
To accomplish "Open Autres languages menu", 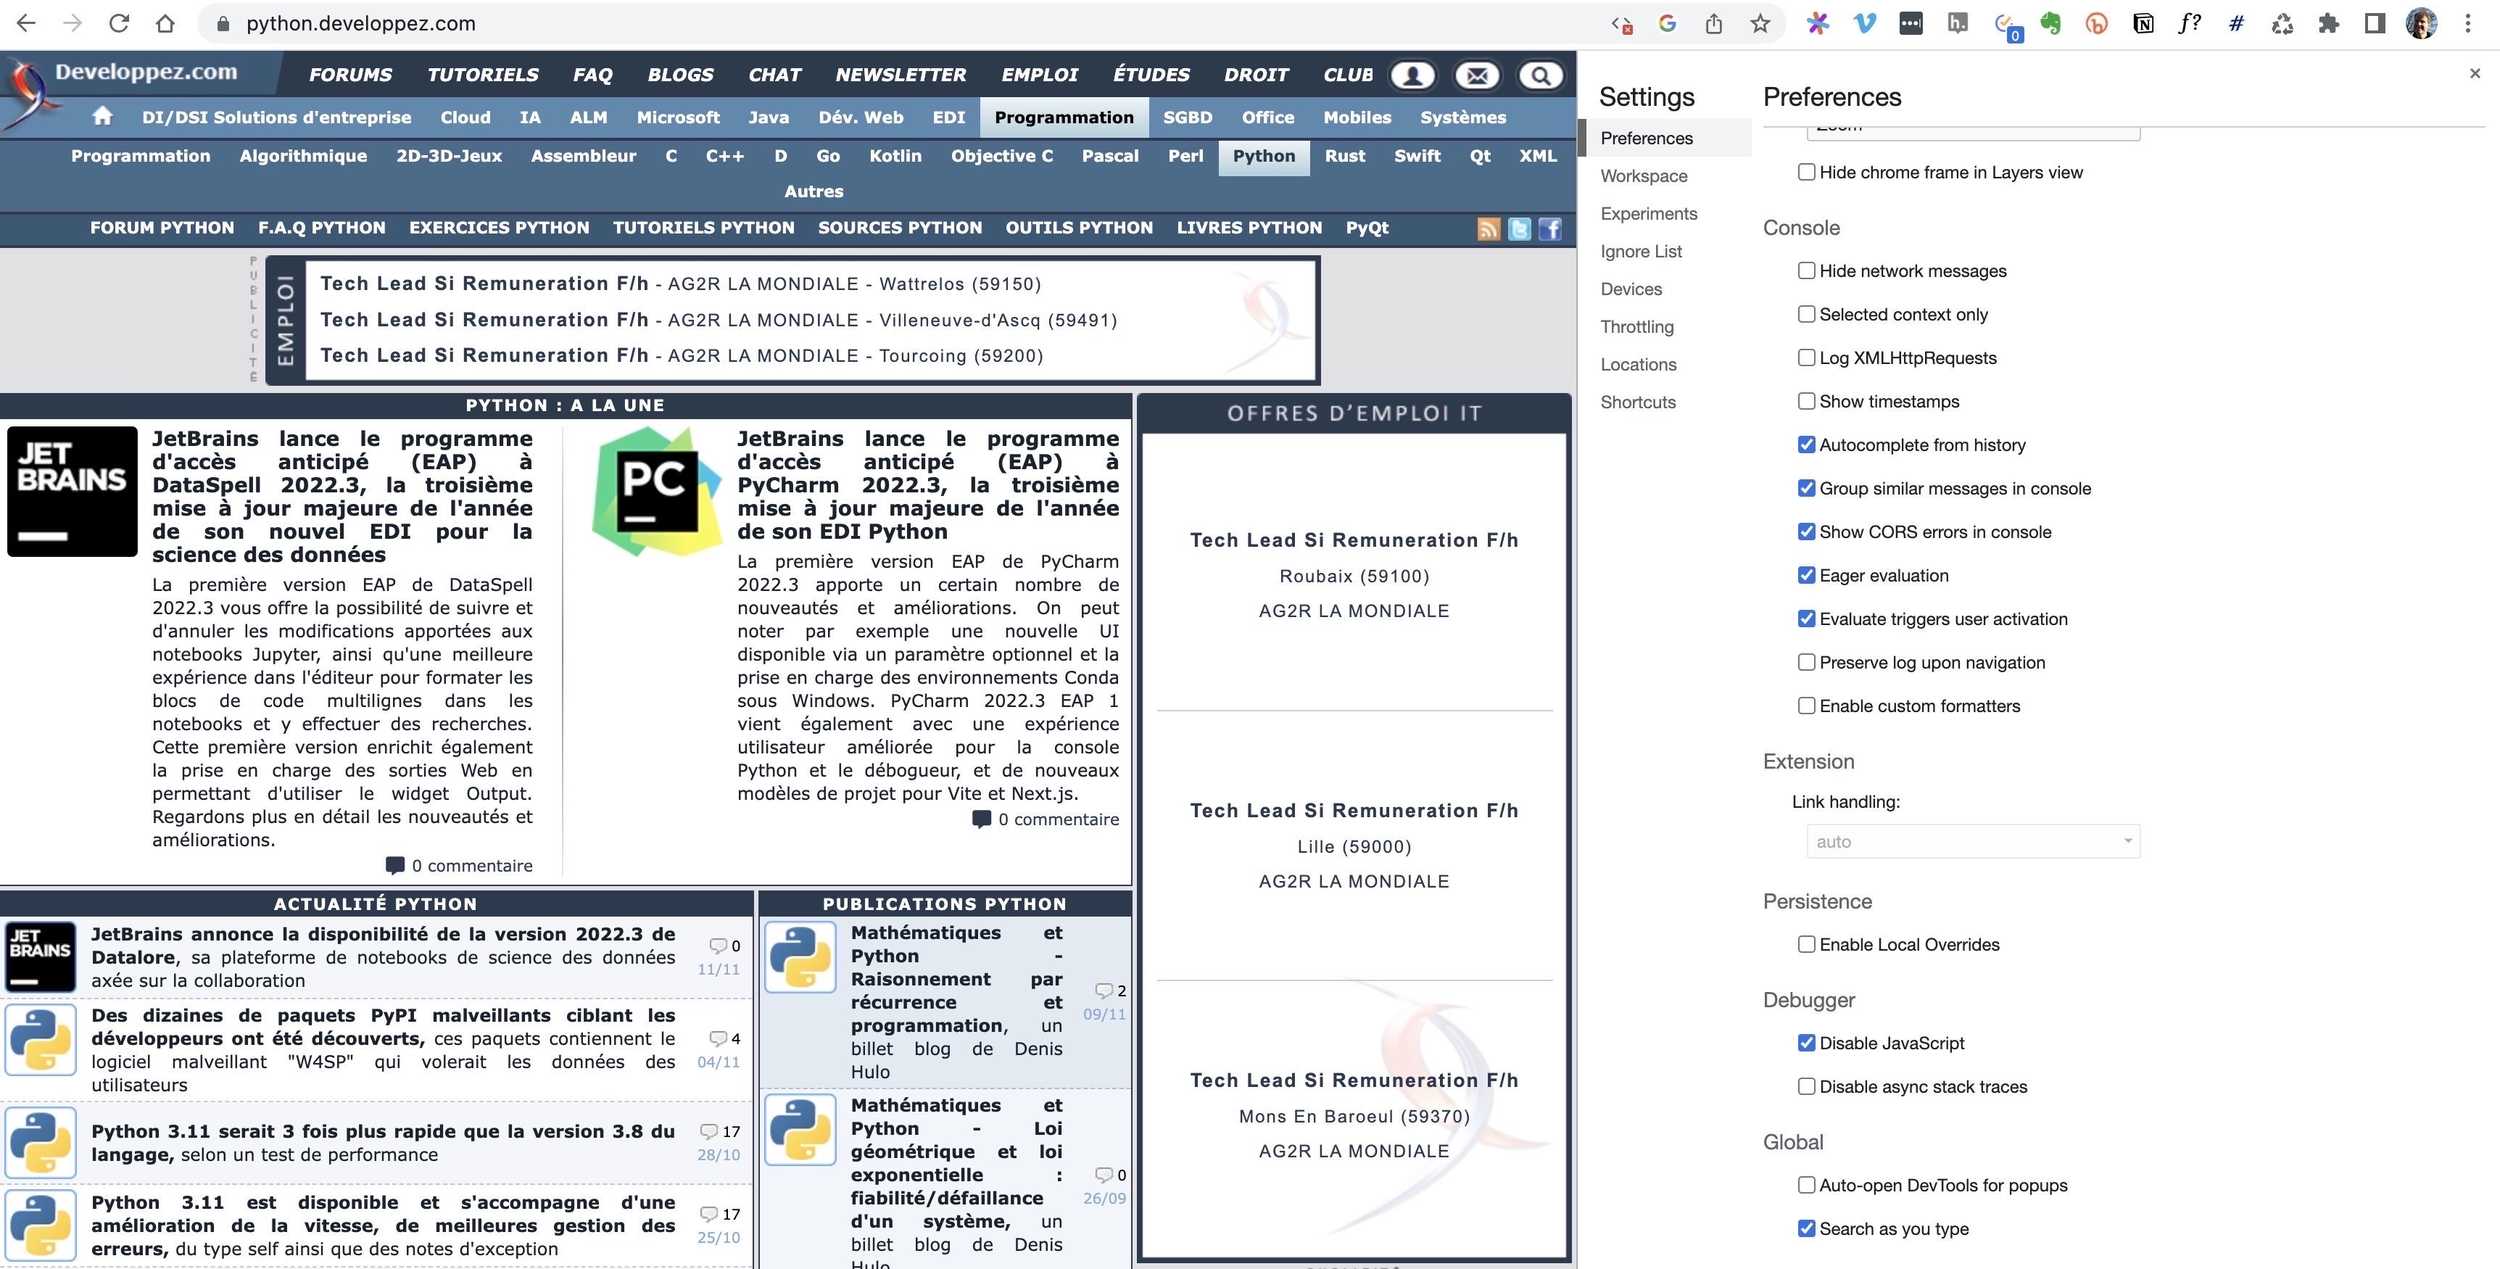I will (x=813, y=191).
